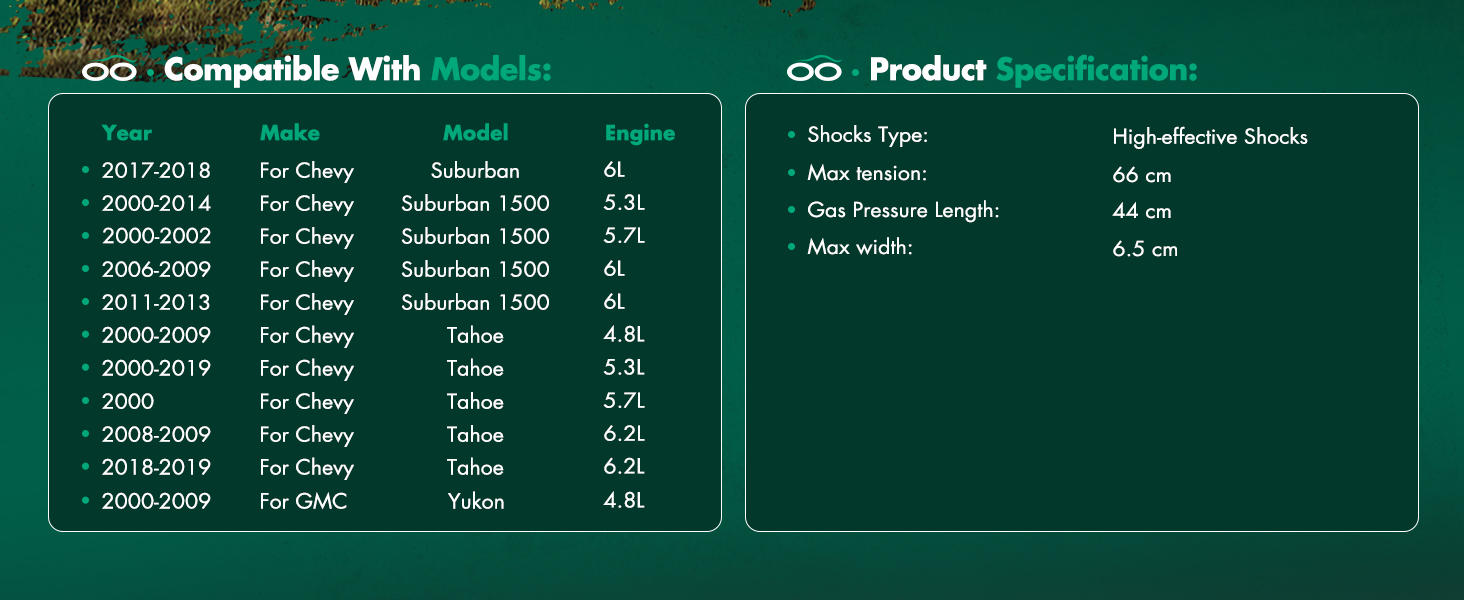The width and height of the screenshot is (1464, 600).
Task: Click the Engine column header
Action: [x=640, y=134]
